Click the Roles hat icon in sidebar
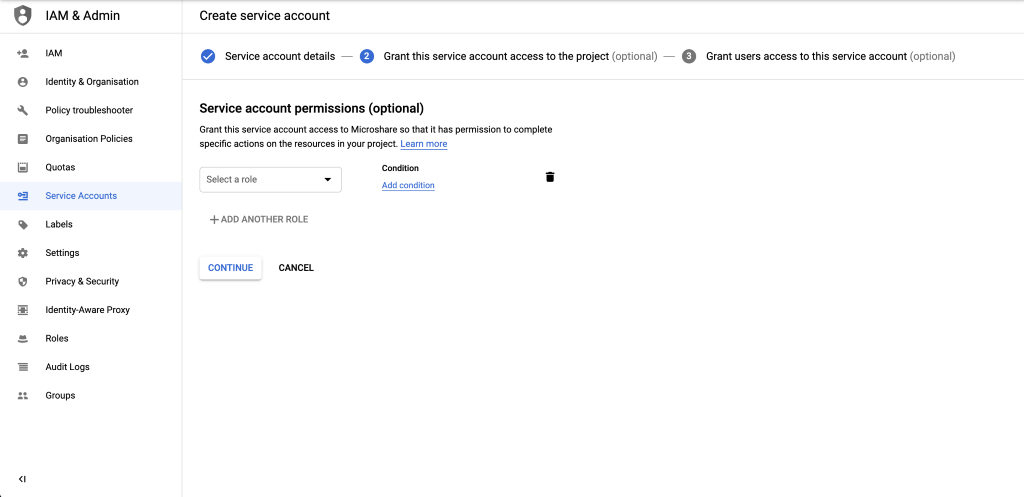 point(22,339)
